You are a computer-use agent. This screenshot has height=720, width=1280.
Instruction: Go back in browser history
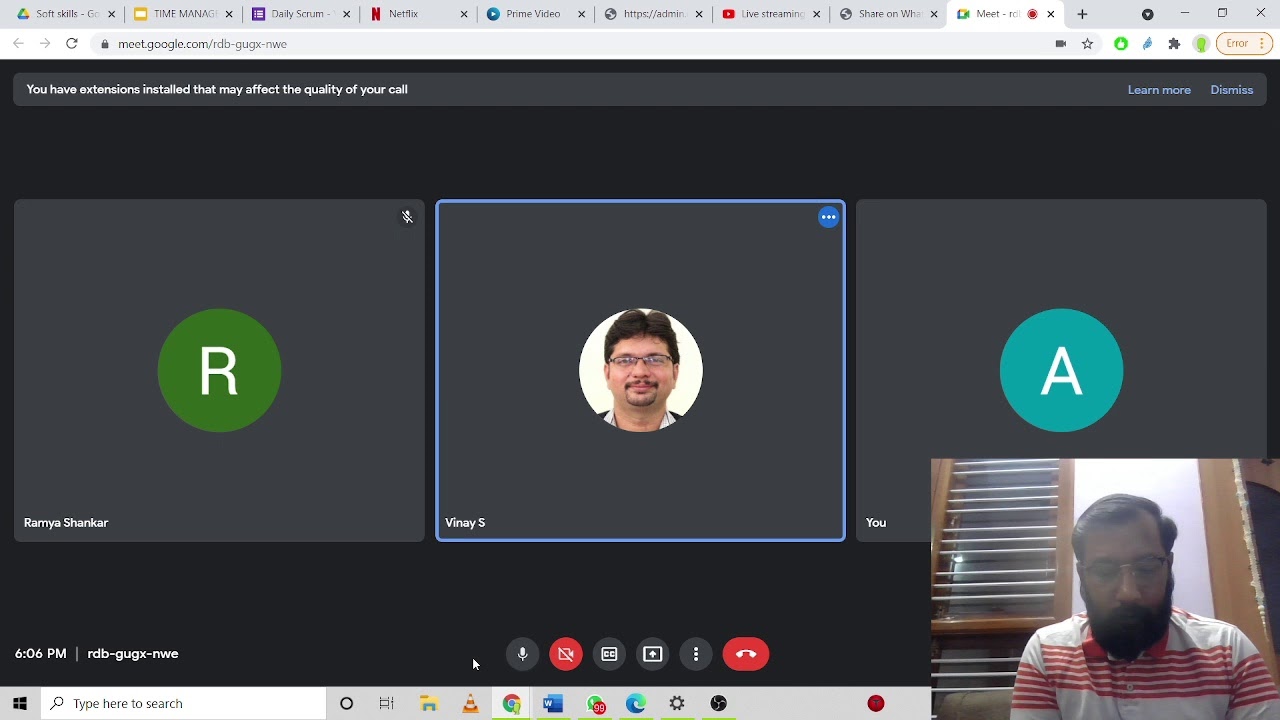coord(18,44)
